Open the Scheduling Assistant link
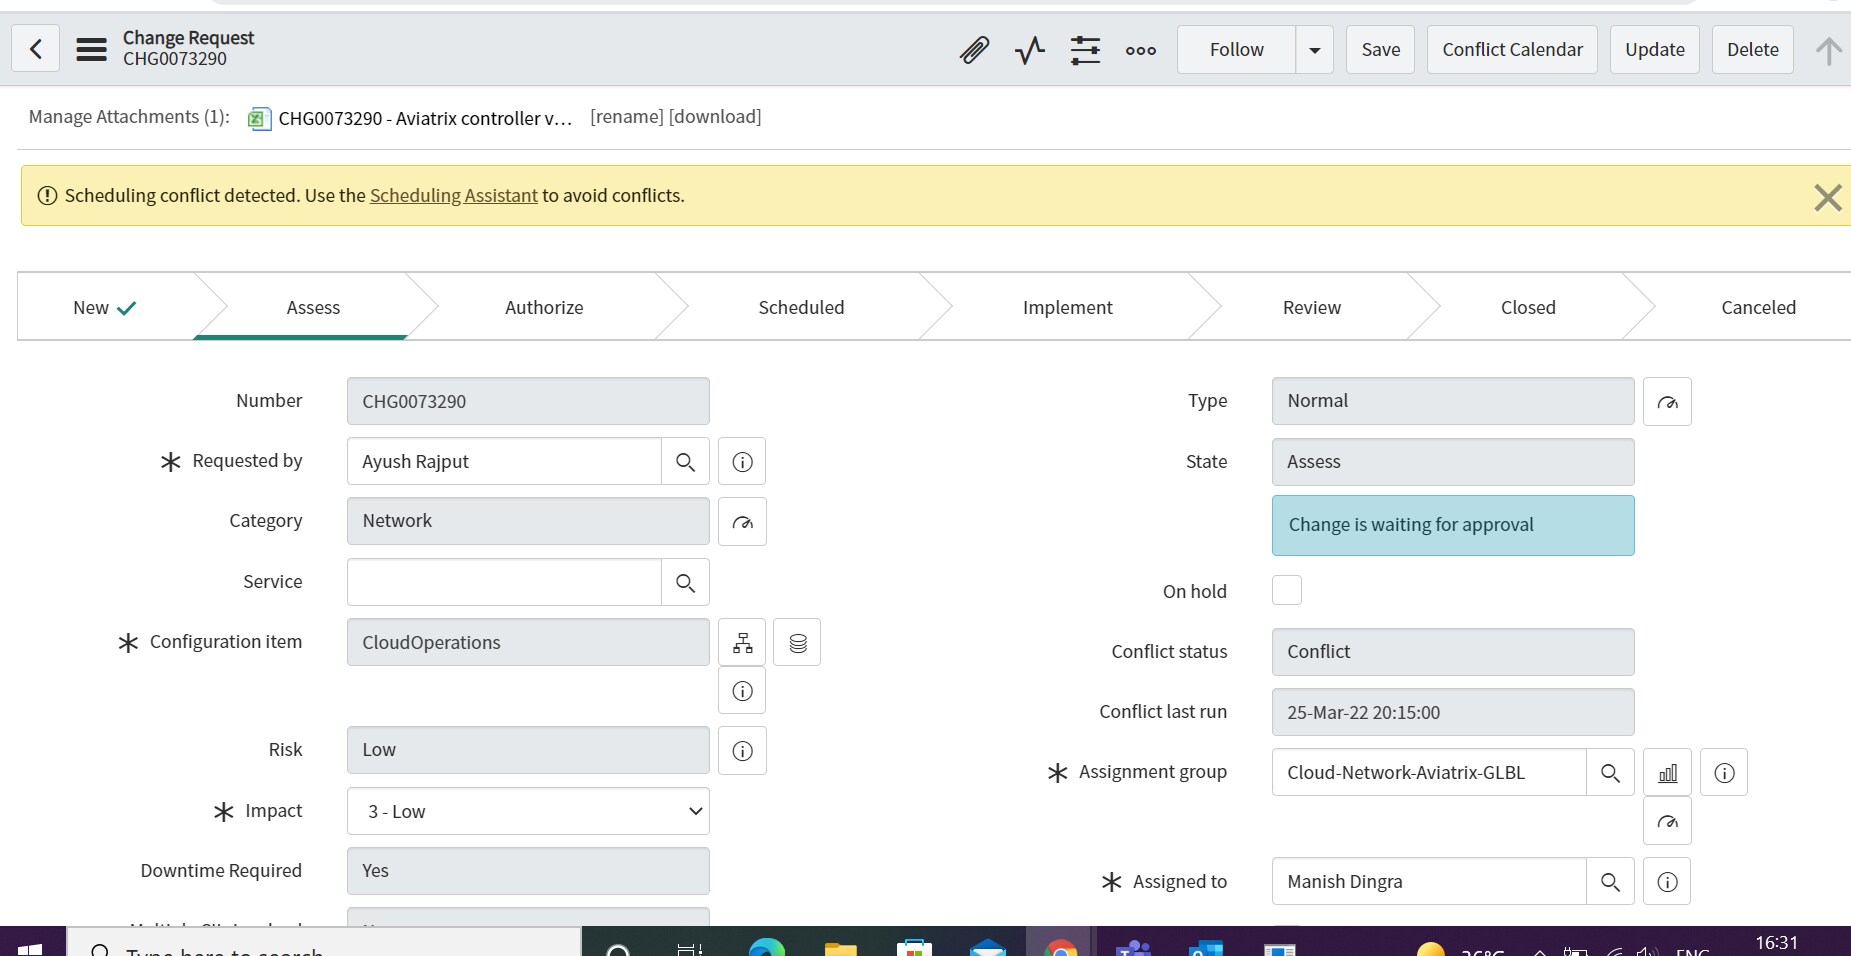Screen dimensions: 1851x956 (453, 196)
